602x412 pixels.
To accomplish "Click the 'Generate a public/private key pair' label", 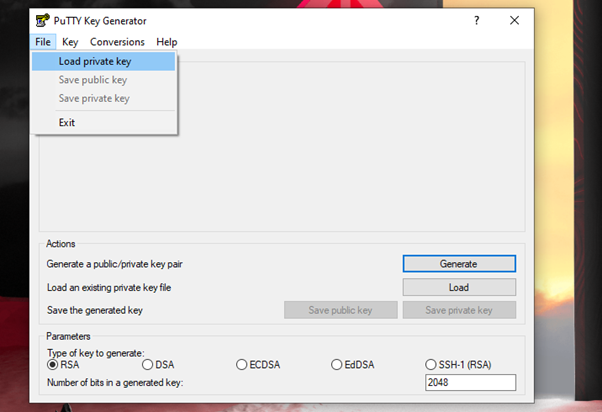I will click(x=114, y=264).
